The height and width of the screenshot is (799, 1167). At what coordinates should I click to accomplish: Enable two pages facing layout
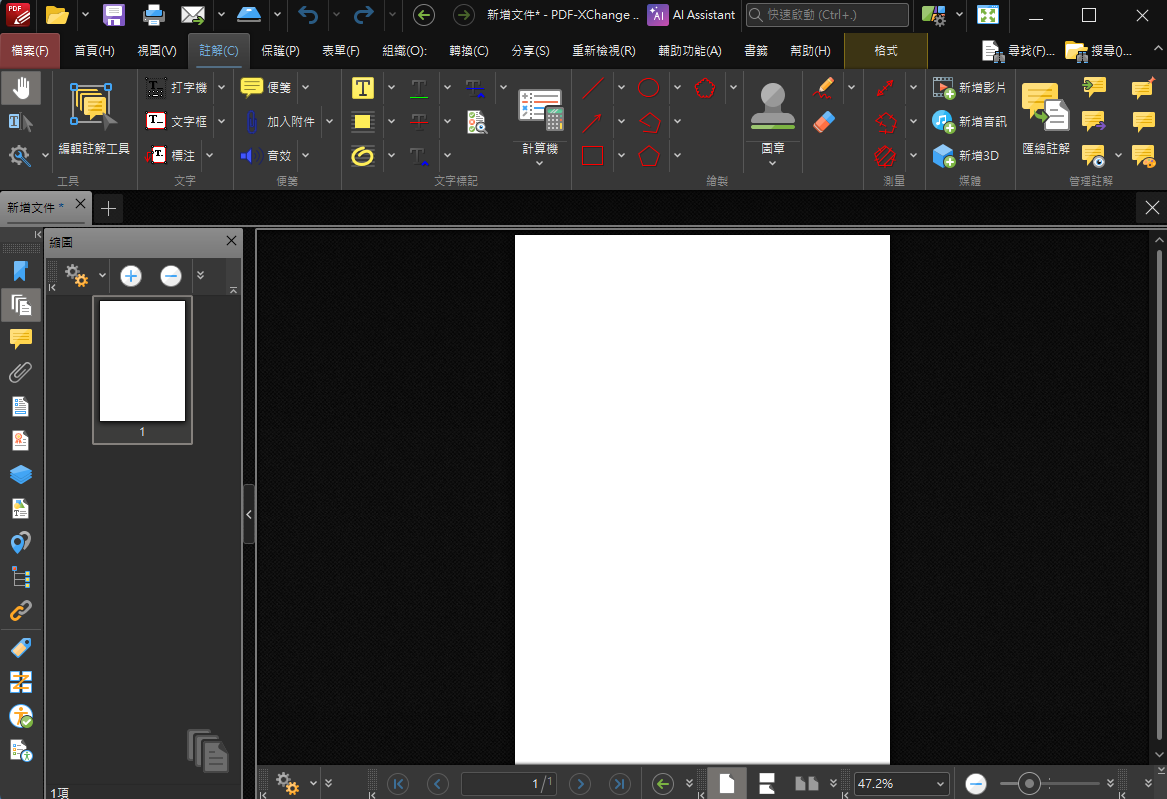tap(807, 783)
